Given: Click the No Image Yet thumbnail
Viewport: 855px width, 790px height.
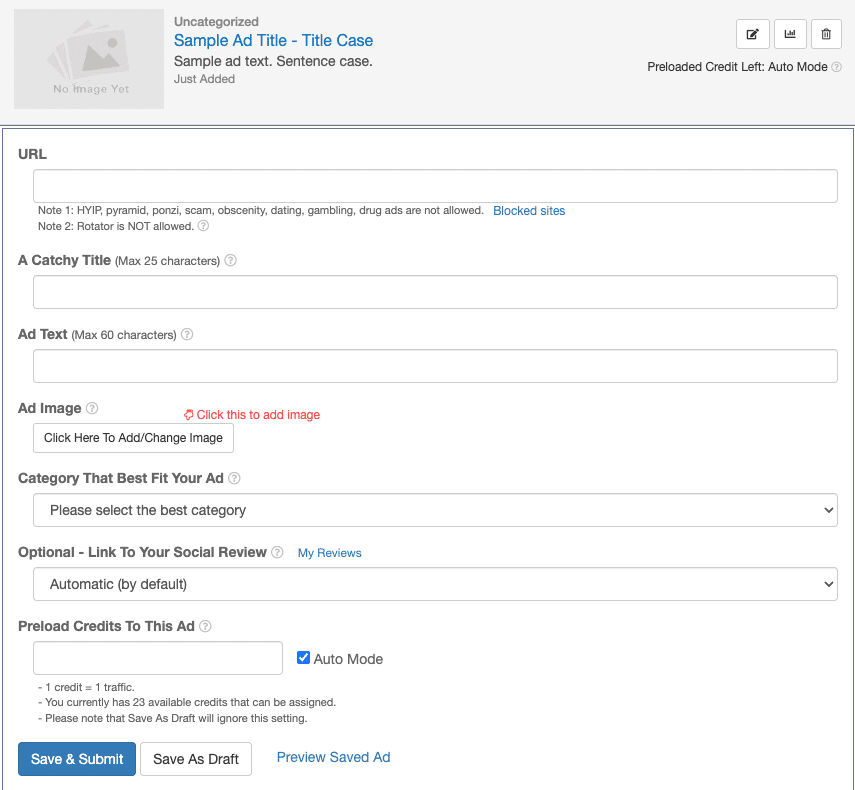Looking at the screenshot, I should pos(89,59).
